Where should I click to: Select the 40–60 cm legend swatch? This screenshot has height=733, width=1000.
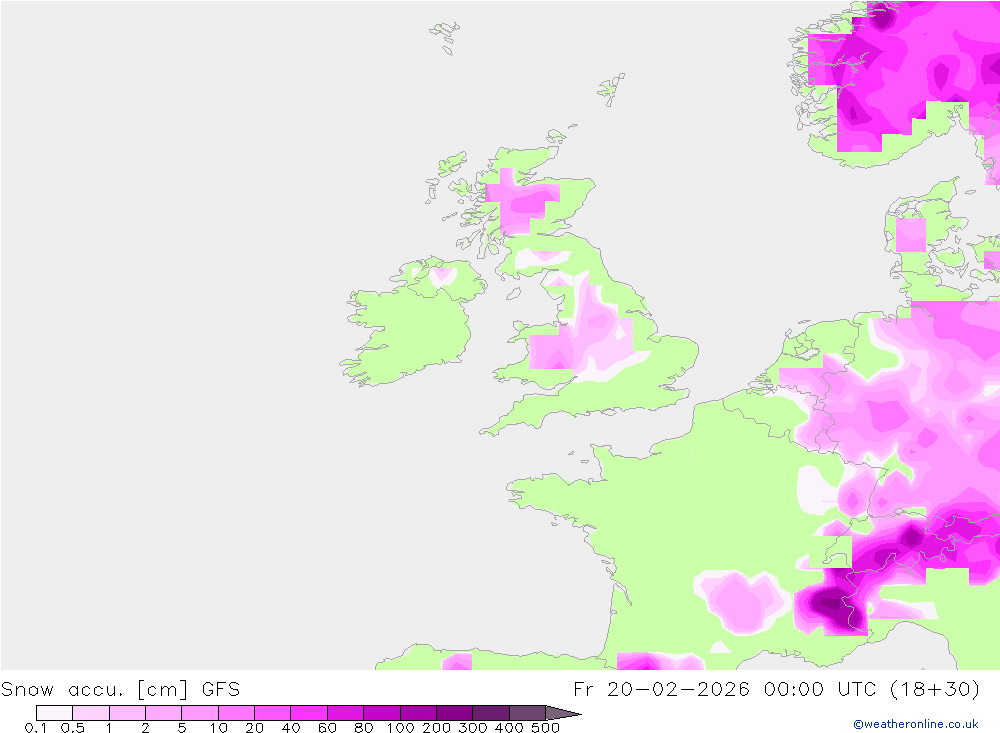[x=309, y=713]
